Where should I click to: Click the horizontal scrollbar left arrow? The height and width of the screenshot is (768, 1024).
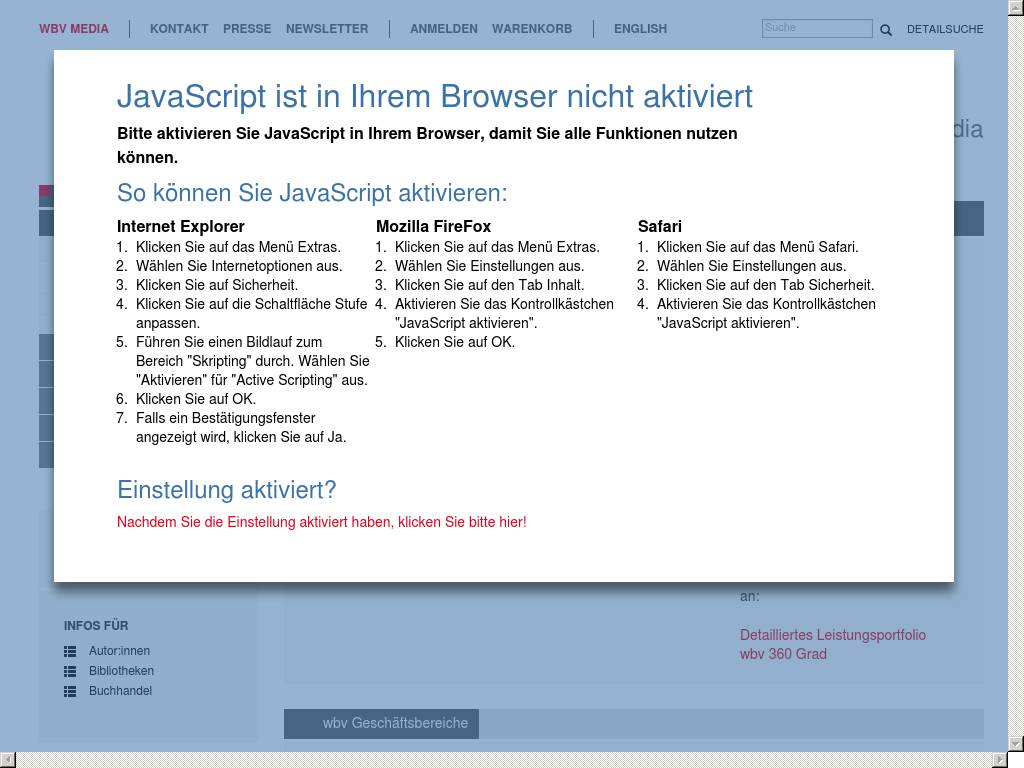[8, 760]
